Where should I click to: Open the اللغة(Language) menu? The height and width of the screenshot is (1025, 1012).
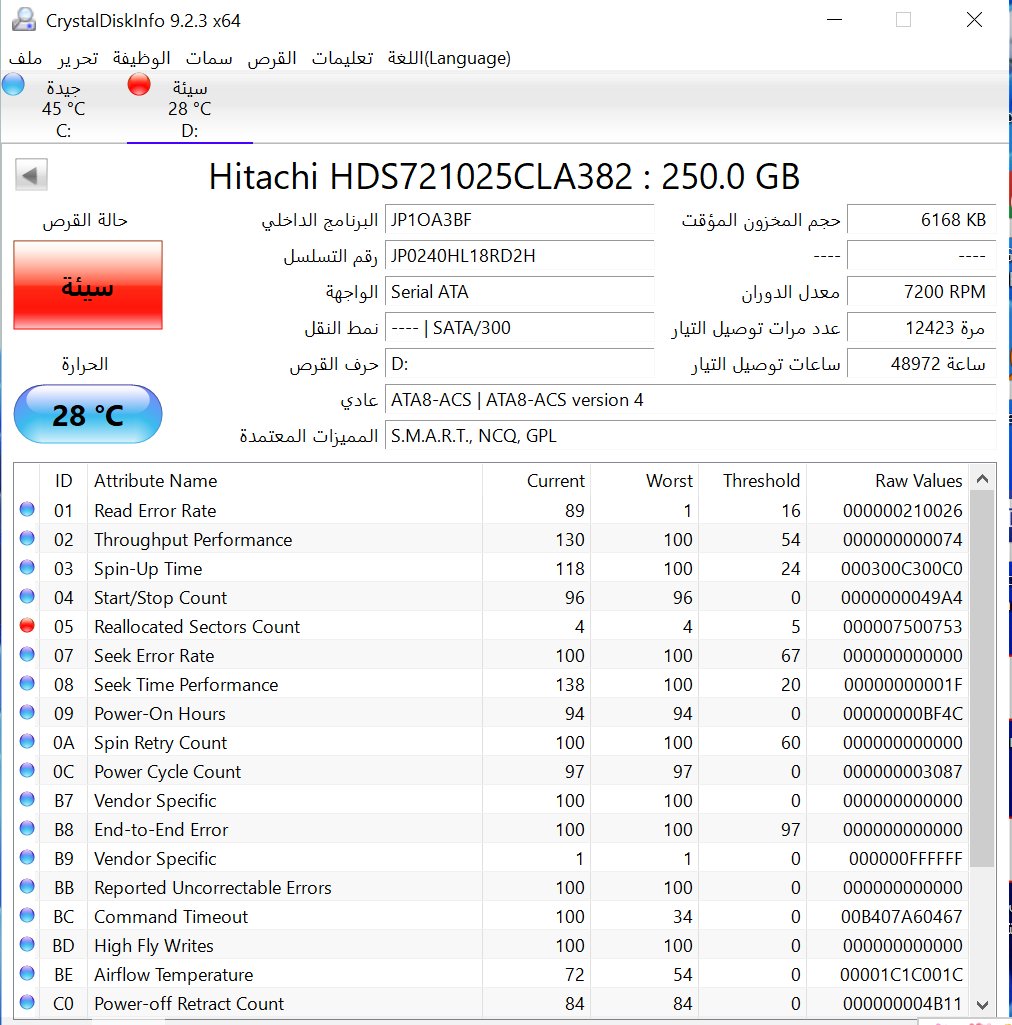click(x=449, y=58)
